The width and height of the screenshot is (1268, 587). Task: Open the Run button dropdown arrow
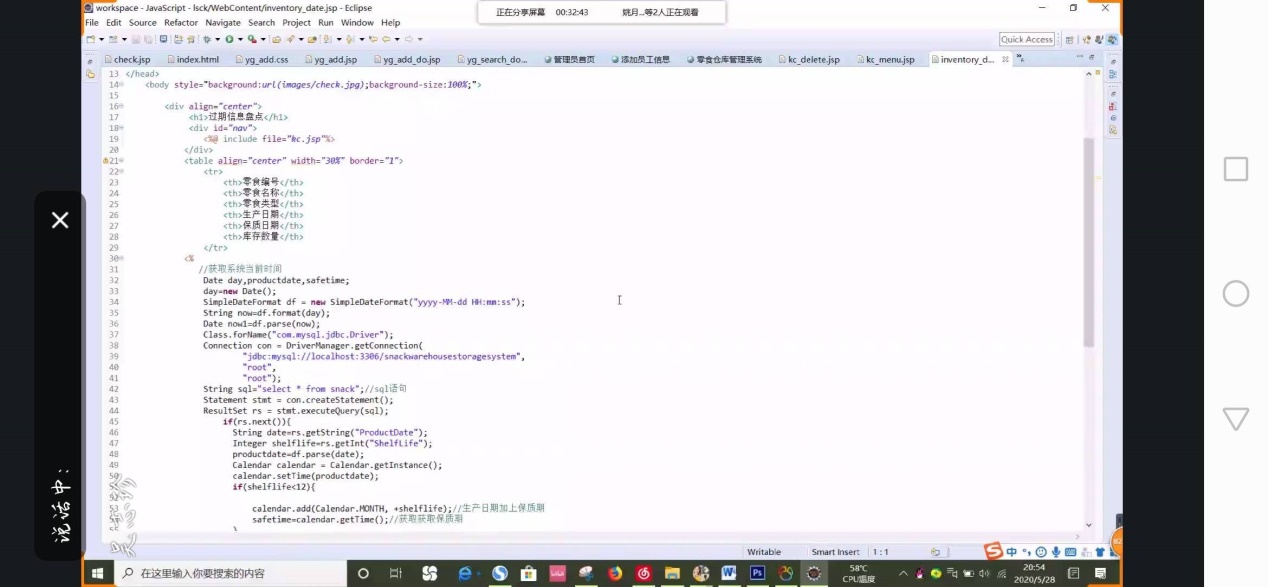tap(239, 39)
